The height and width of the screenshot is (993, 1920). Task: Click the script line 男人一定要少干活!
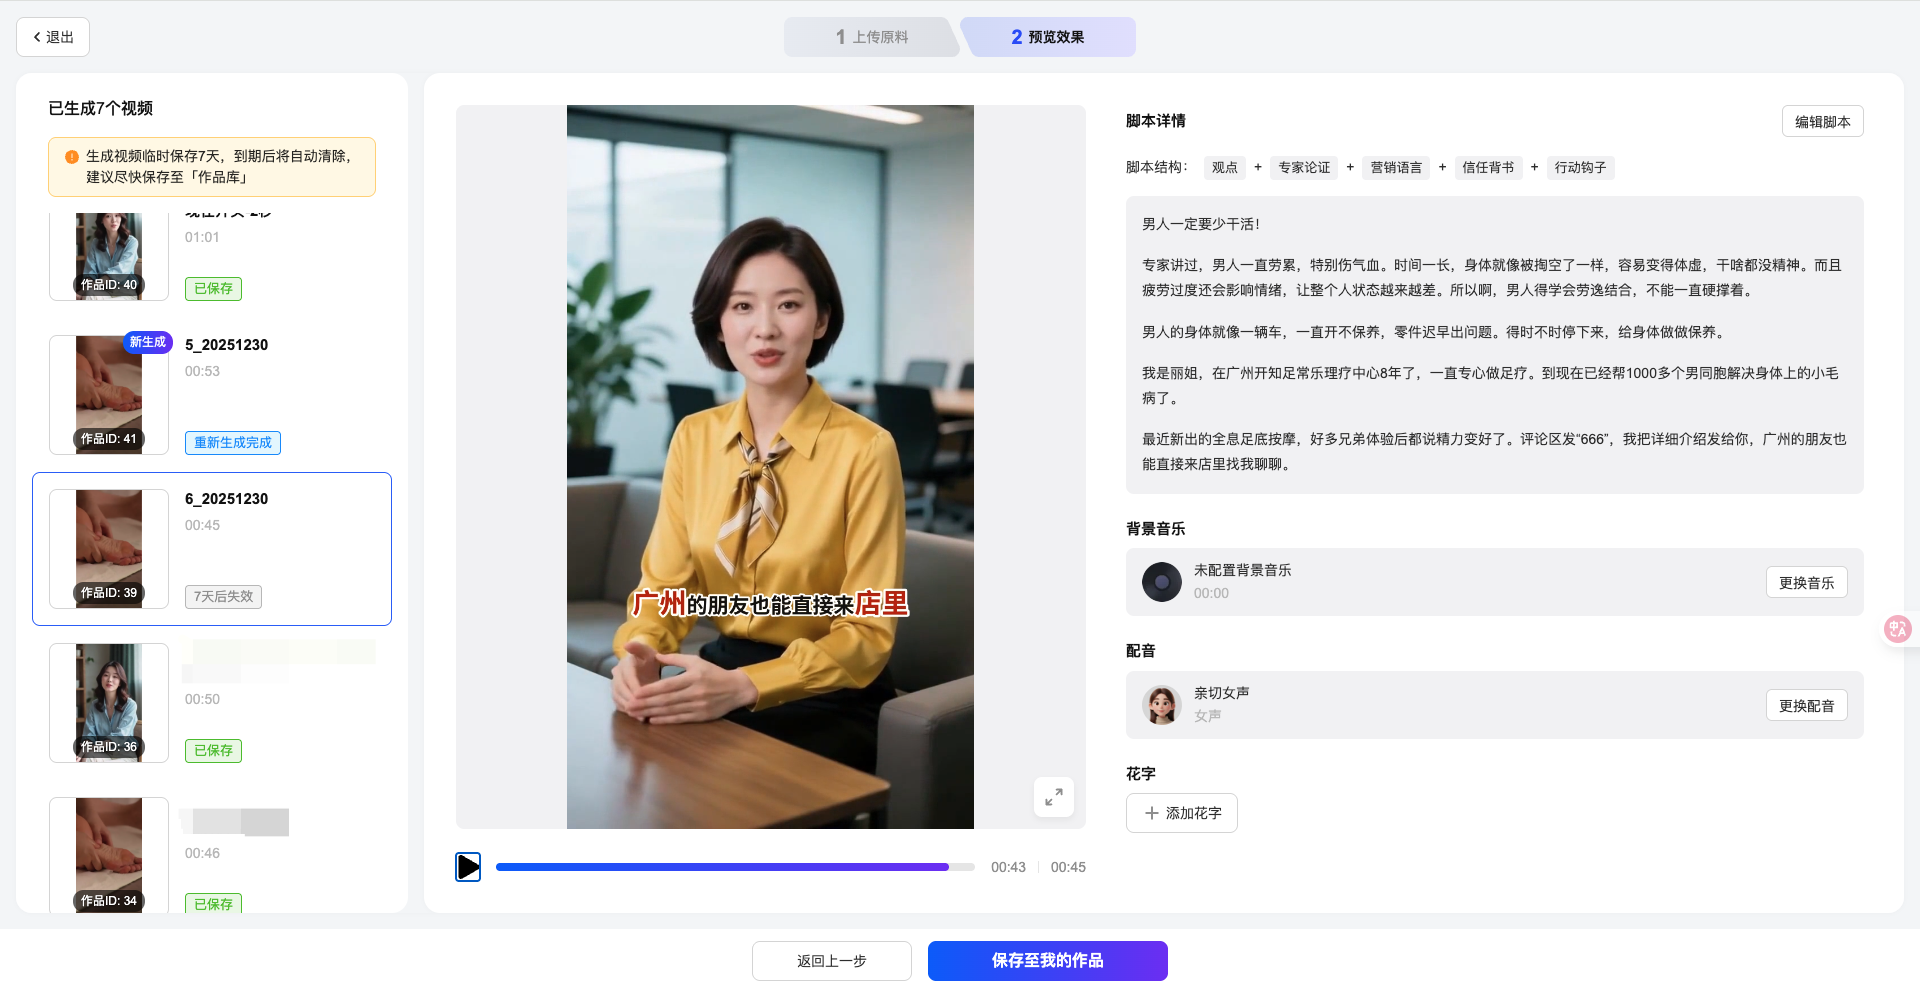coord(1201,224)
